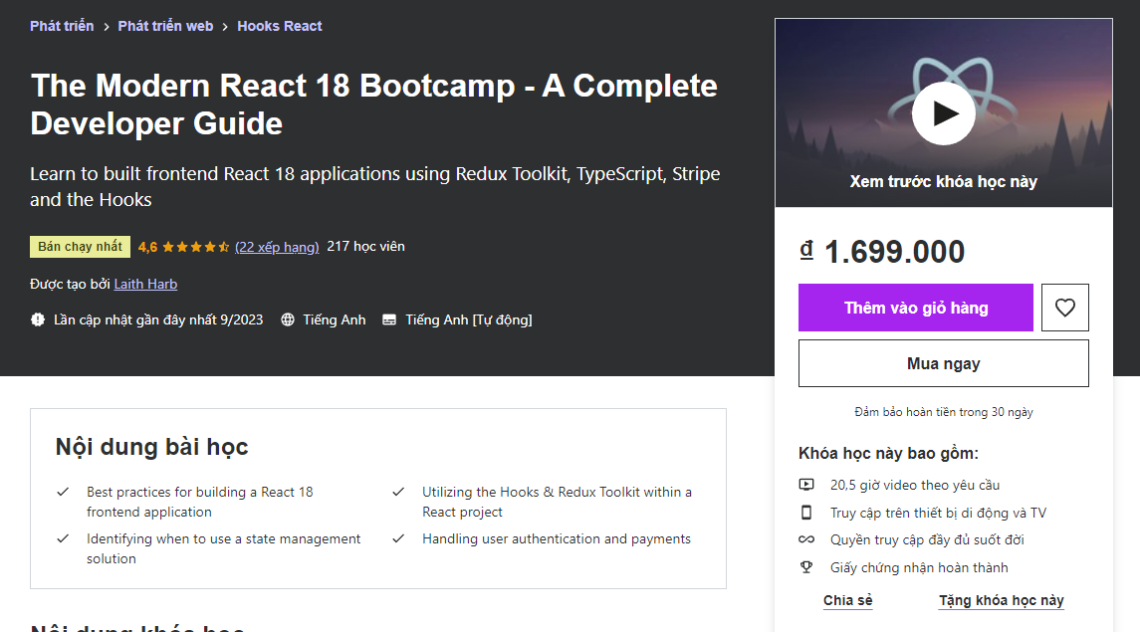
Task: Click the video on-demand icon
Action: coord(806,485)
